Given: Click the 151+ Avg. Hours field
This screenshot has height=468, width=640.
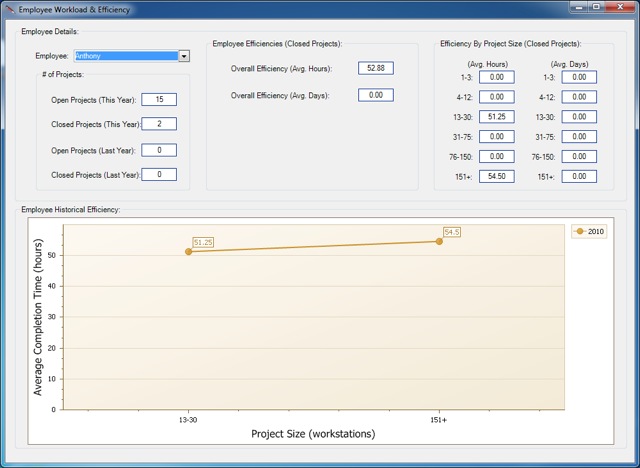Looking at the screenshot, I should 496,176.
